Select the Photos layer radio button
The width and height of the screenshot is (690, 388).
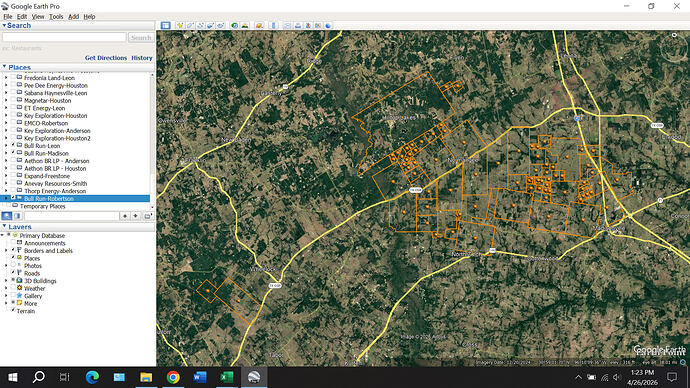pyautogui.click(x=13, y=265)
